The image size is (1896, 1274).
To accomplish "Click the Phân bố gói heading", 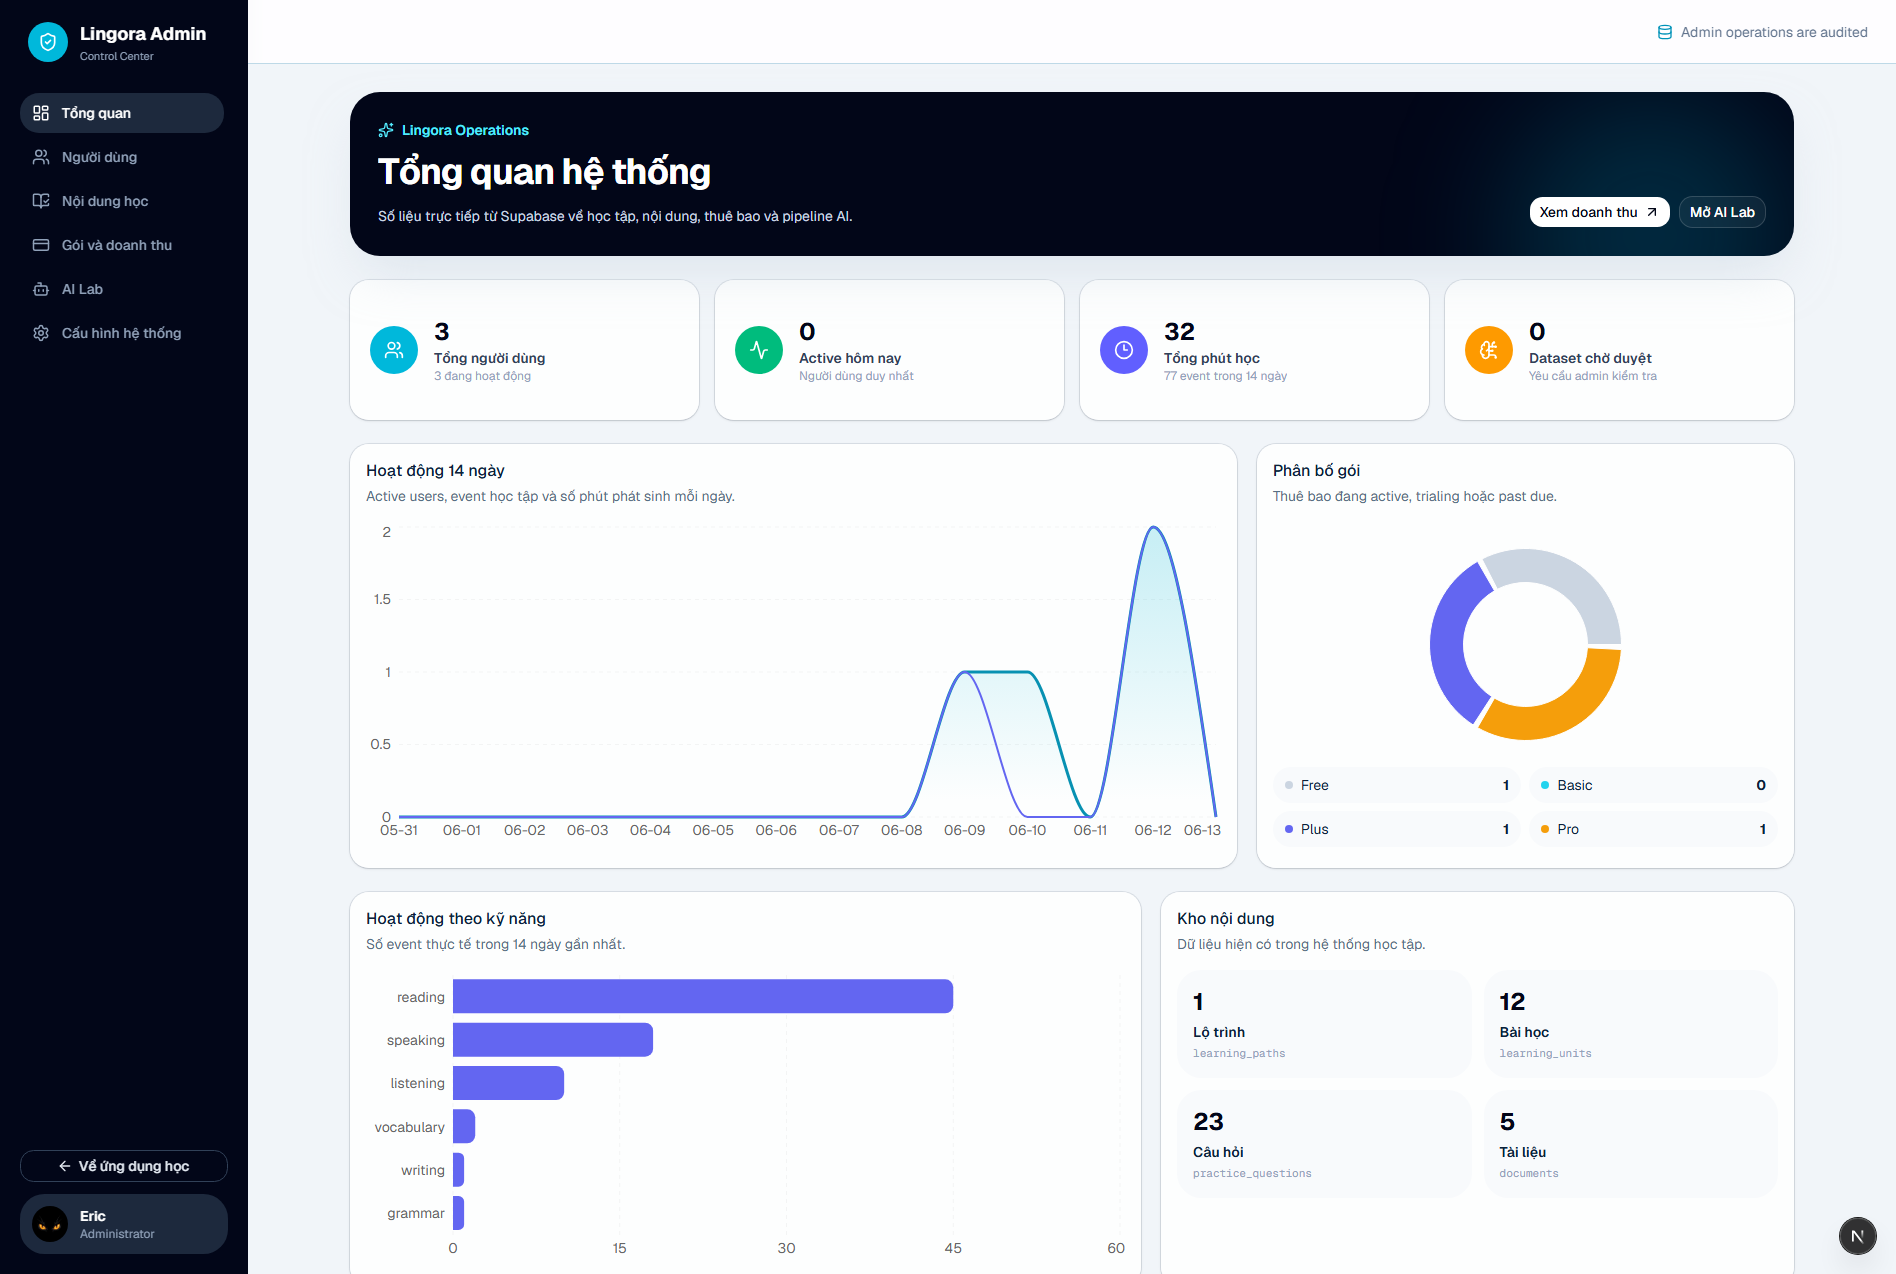I will [1316, 471].
